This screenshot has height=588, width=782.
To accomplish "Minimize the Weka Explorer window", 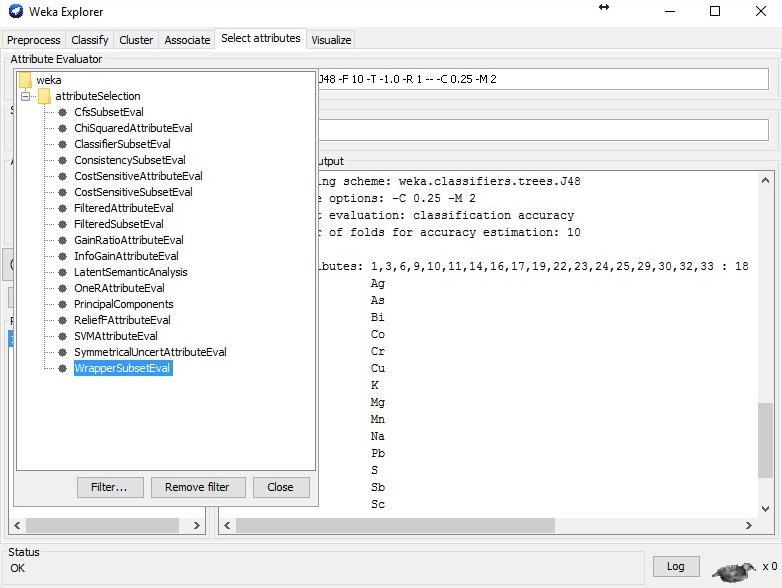I will coord(670,11).
